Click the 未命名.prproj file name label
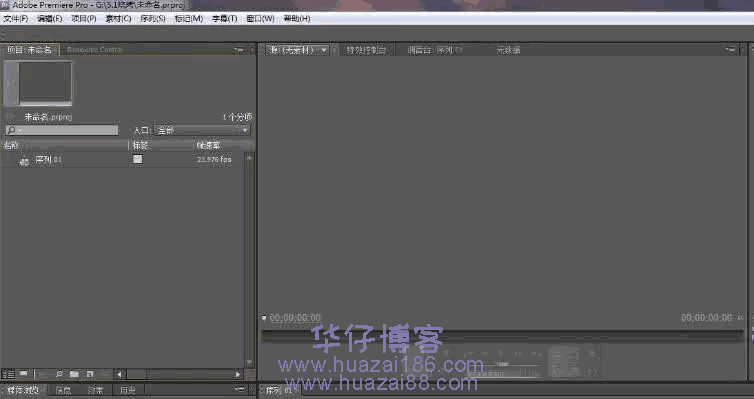 click(x=48, y=117)
